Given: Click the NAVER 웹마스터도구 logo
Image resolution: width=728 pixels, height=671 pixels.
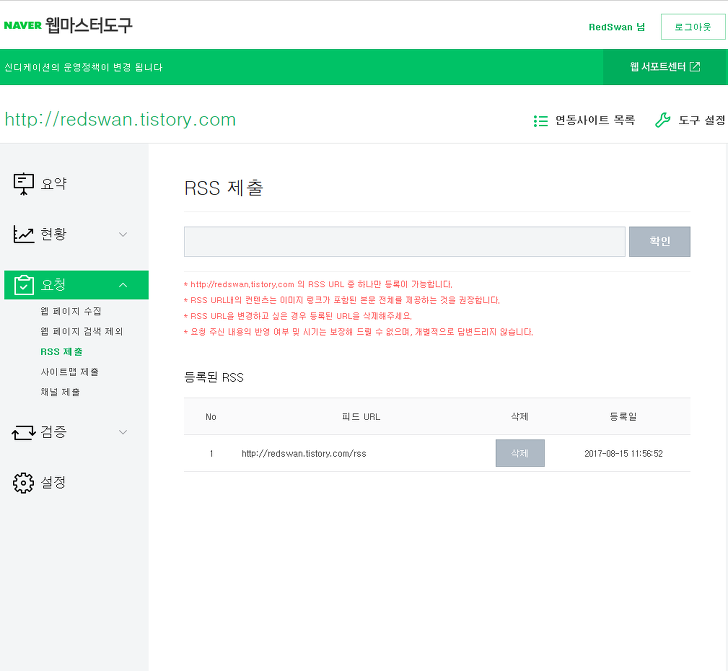Looking at the screenshot, I should pyautogui.click(x=68, y=25).
